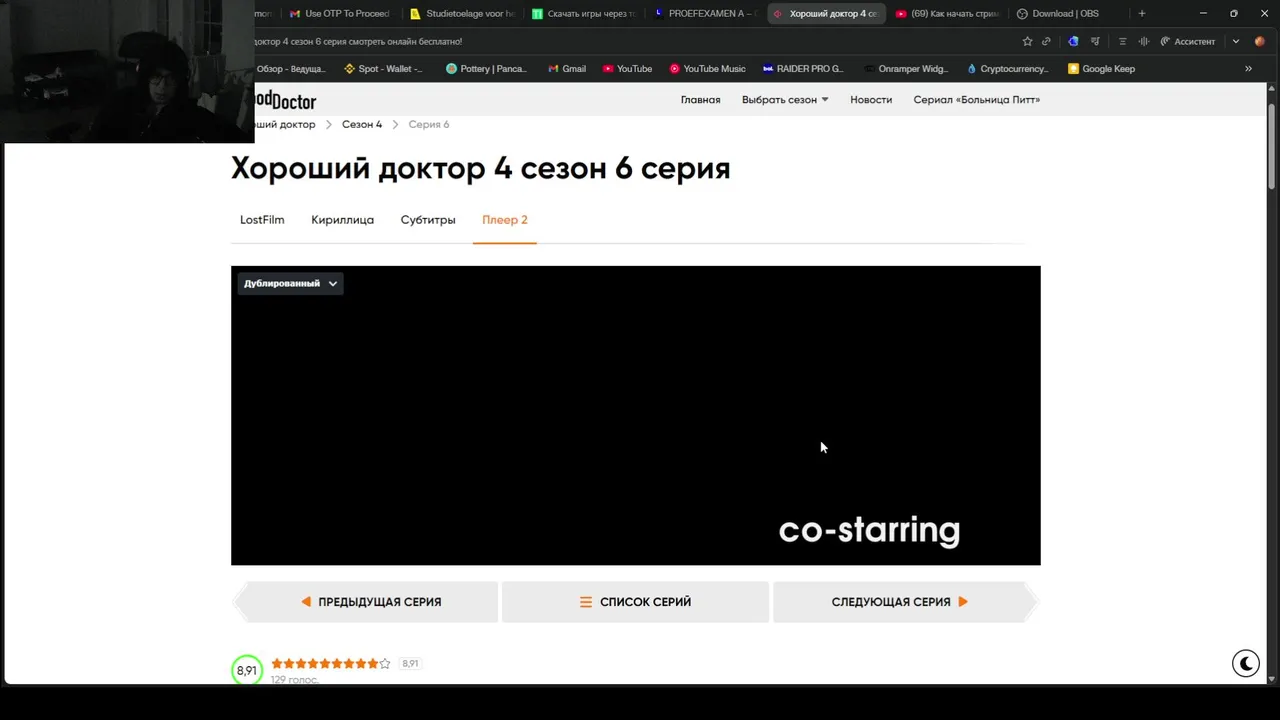Screen dimensions: 1280x720
Task: Switch to the Studietoelage tab
Action: (x=463, y=13)
